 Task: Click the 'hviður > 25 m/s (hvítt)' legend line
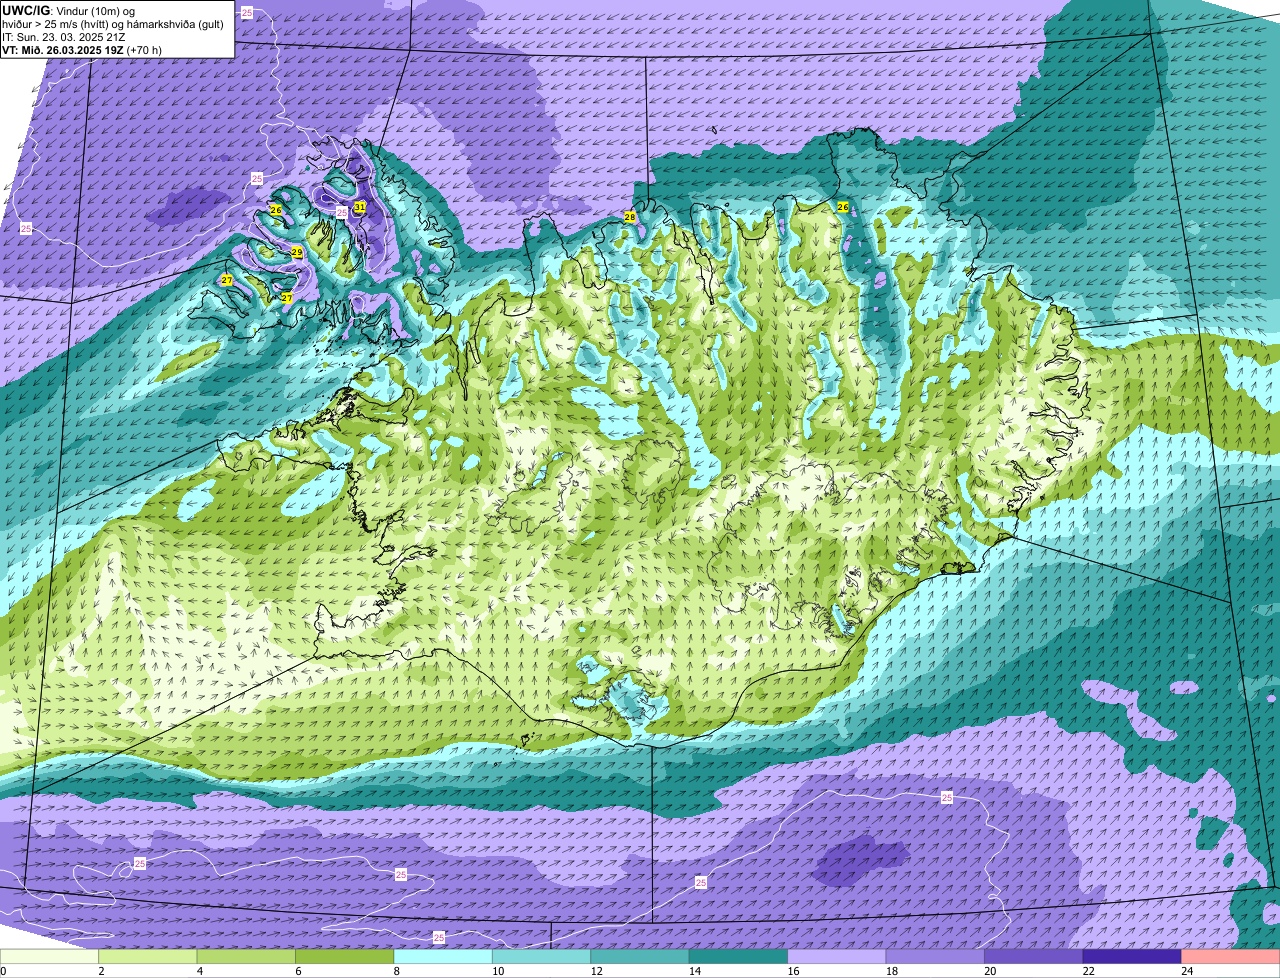(112, 23)
